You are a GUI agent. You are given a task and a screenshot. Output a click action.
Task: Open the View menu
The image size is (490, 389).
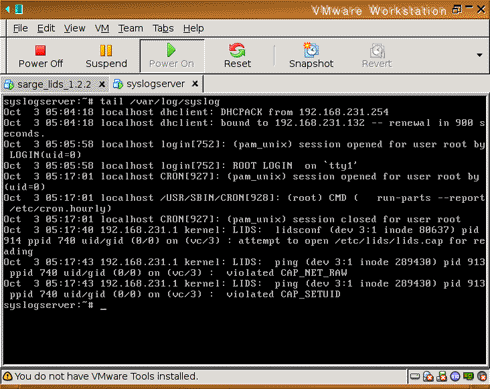74,28
